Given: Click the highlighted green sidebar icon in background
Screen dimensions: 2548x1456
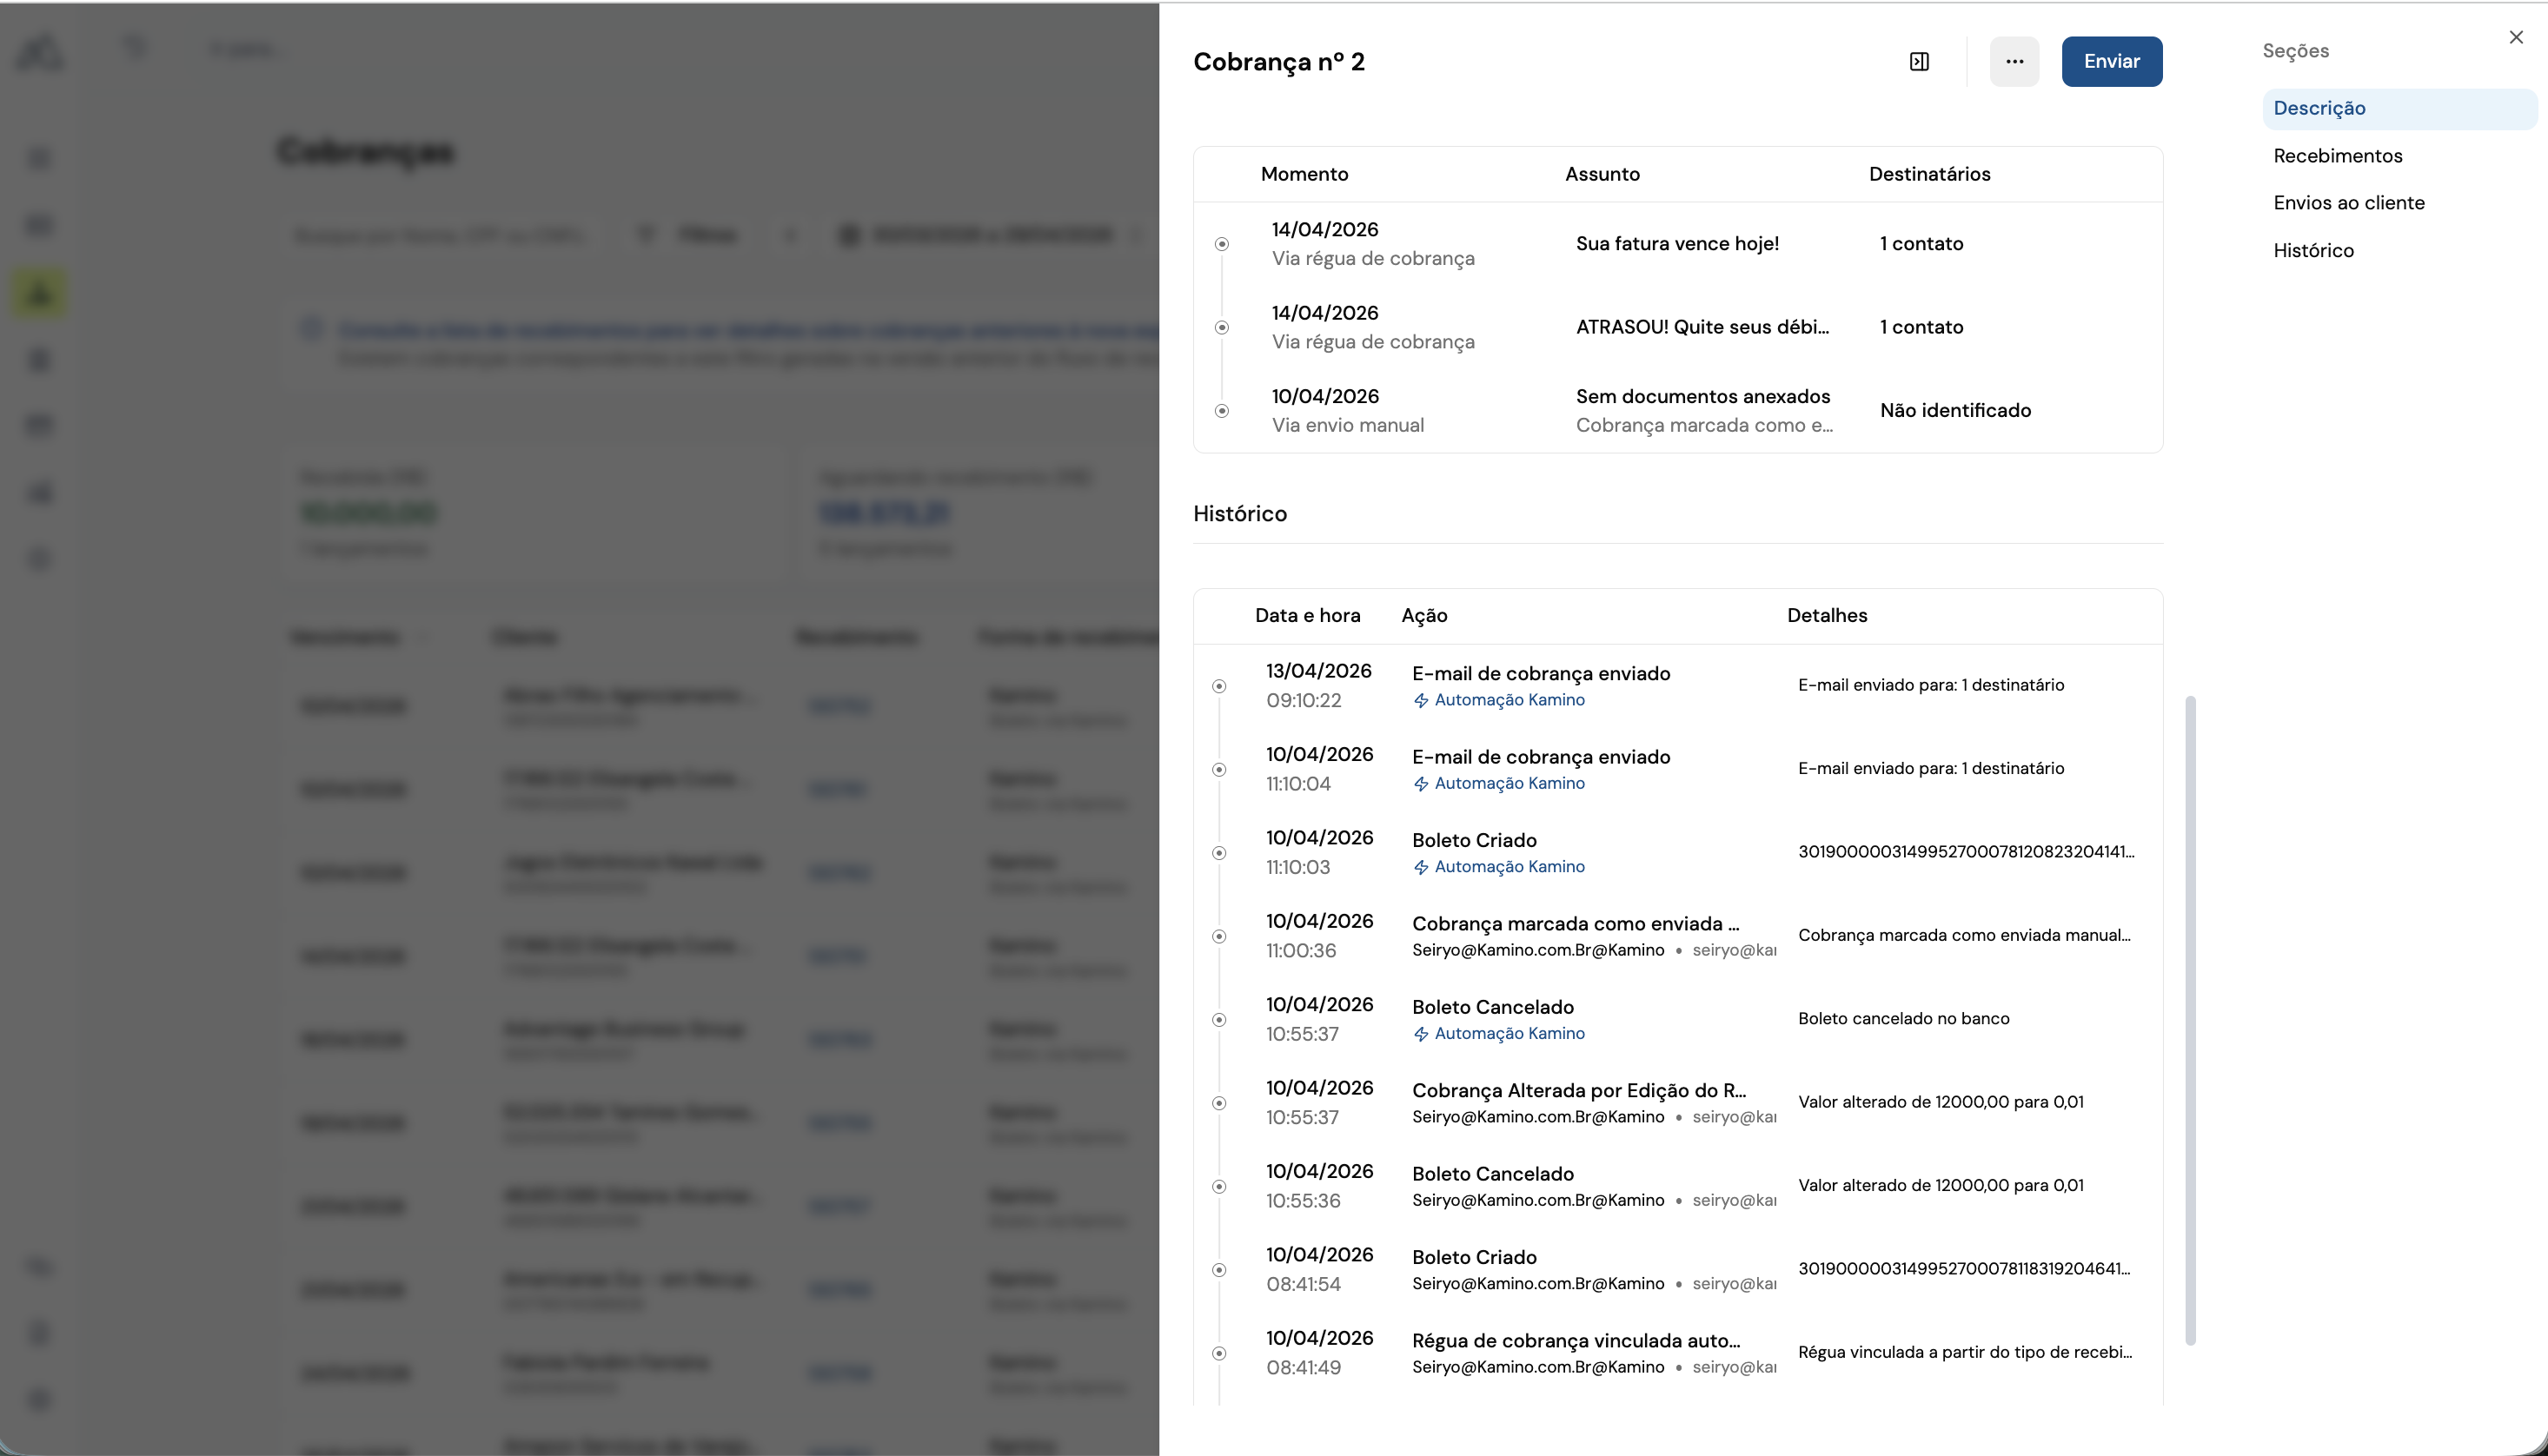Looking at the screenshot, I should [x=39, y=294].
